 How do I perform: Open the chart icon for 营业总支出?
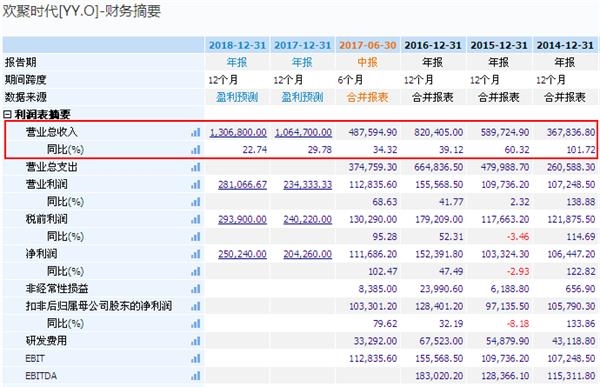196,167
